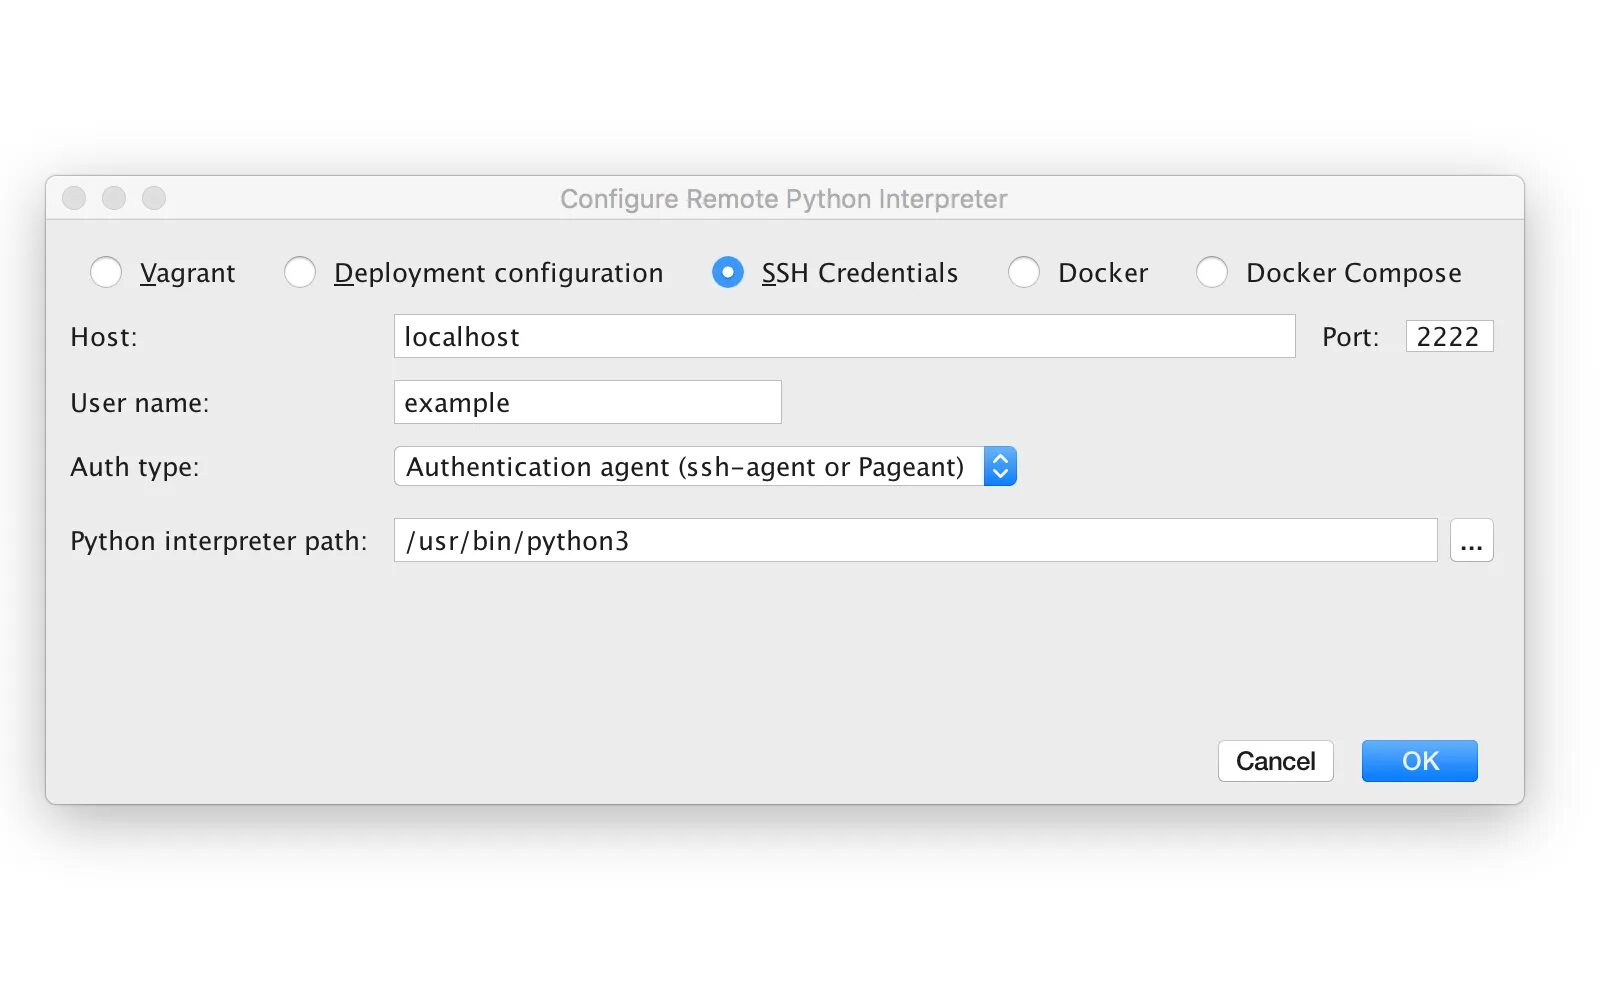Viewport: 1600px width, 1000px height.
Task: Select the SSH Credentials radio button
Action: 728,272
